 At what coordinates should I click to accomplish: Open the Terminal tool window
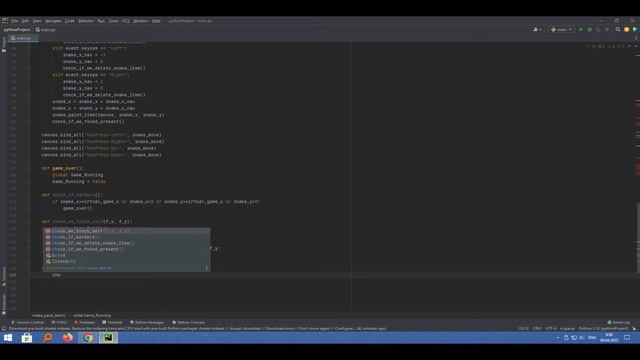point(112,322)
